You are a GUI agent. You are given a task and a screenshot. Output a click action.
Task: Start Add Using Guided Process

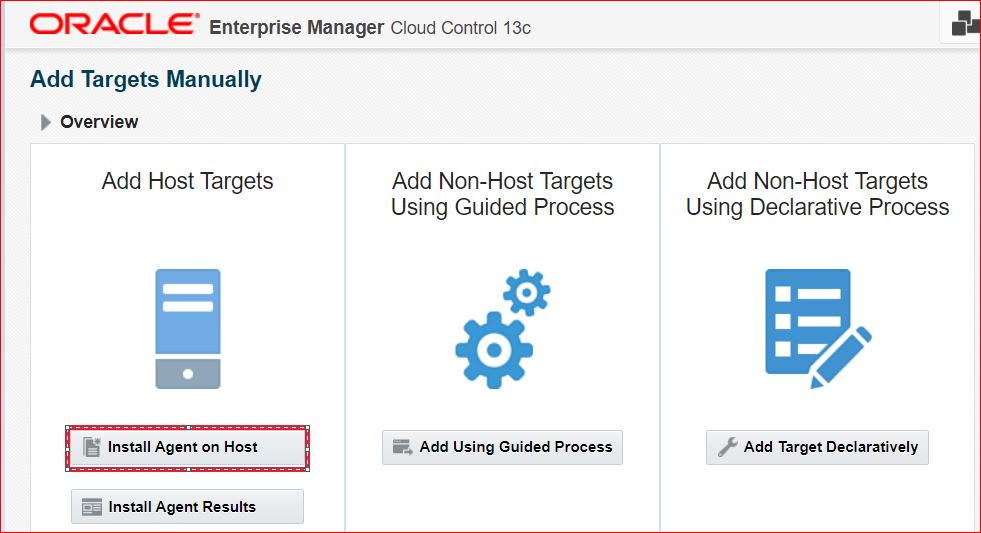502,447
